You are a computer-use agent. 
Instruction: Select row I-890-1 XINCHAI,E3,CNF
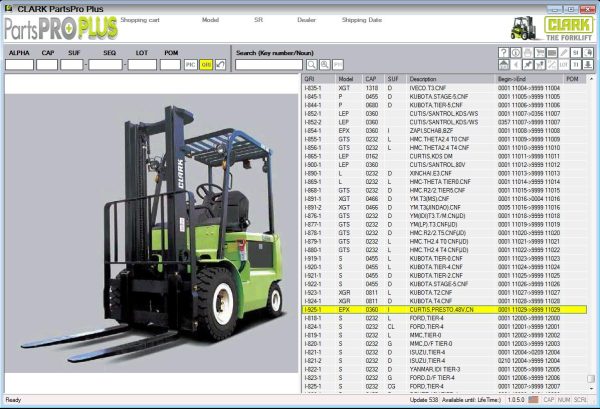point(444,173)
